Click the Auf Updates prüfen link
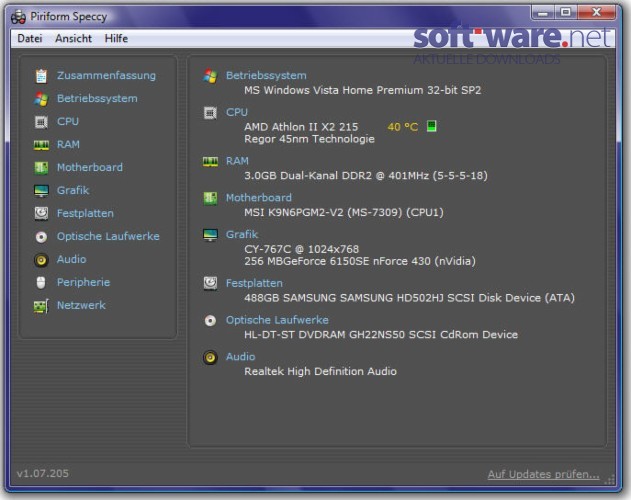This screenshot has width=631, height=500. point(543,474)
